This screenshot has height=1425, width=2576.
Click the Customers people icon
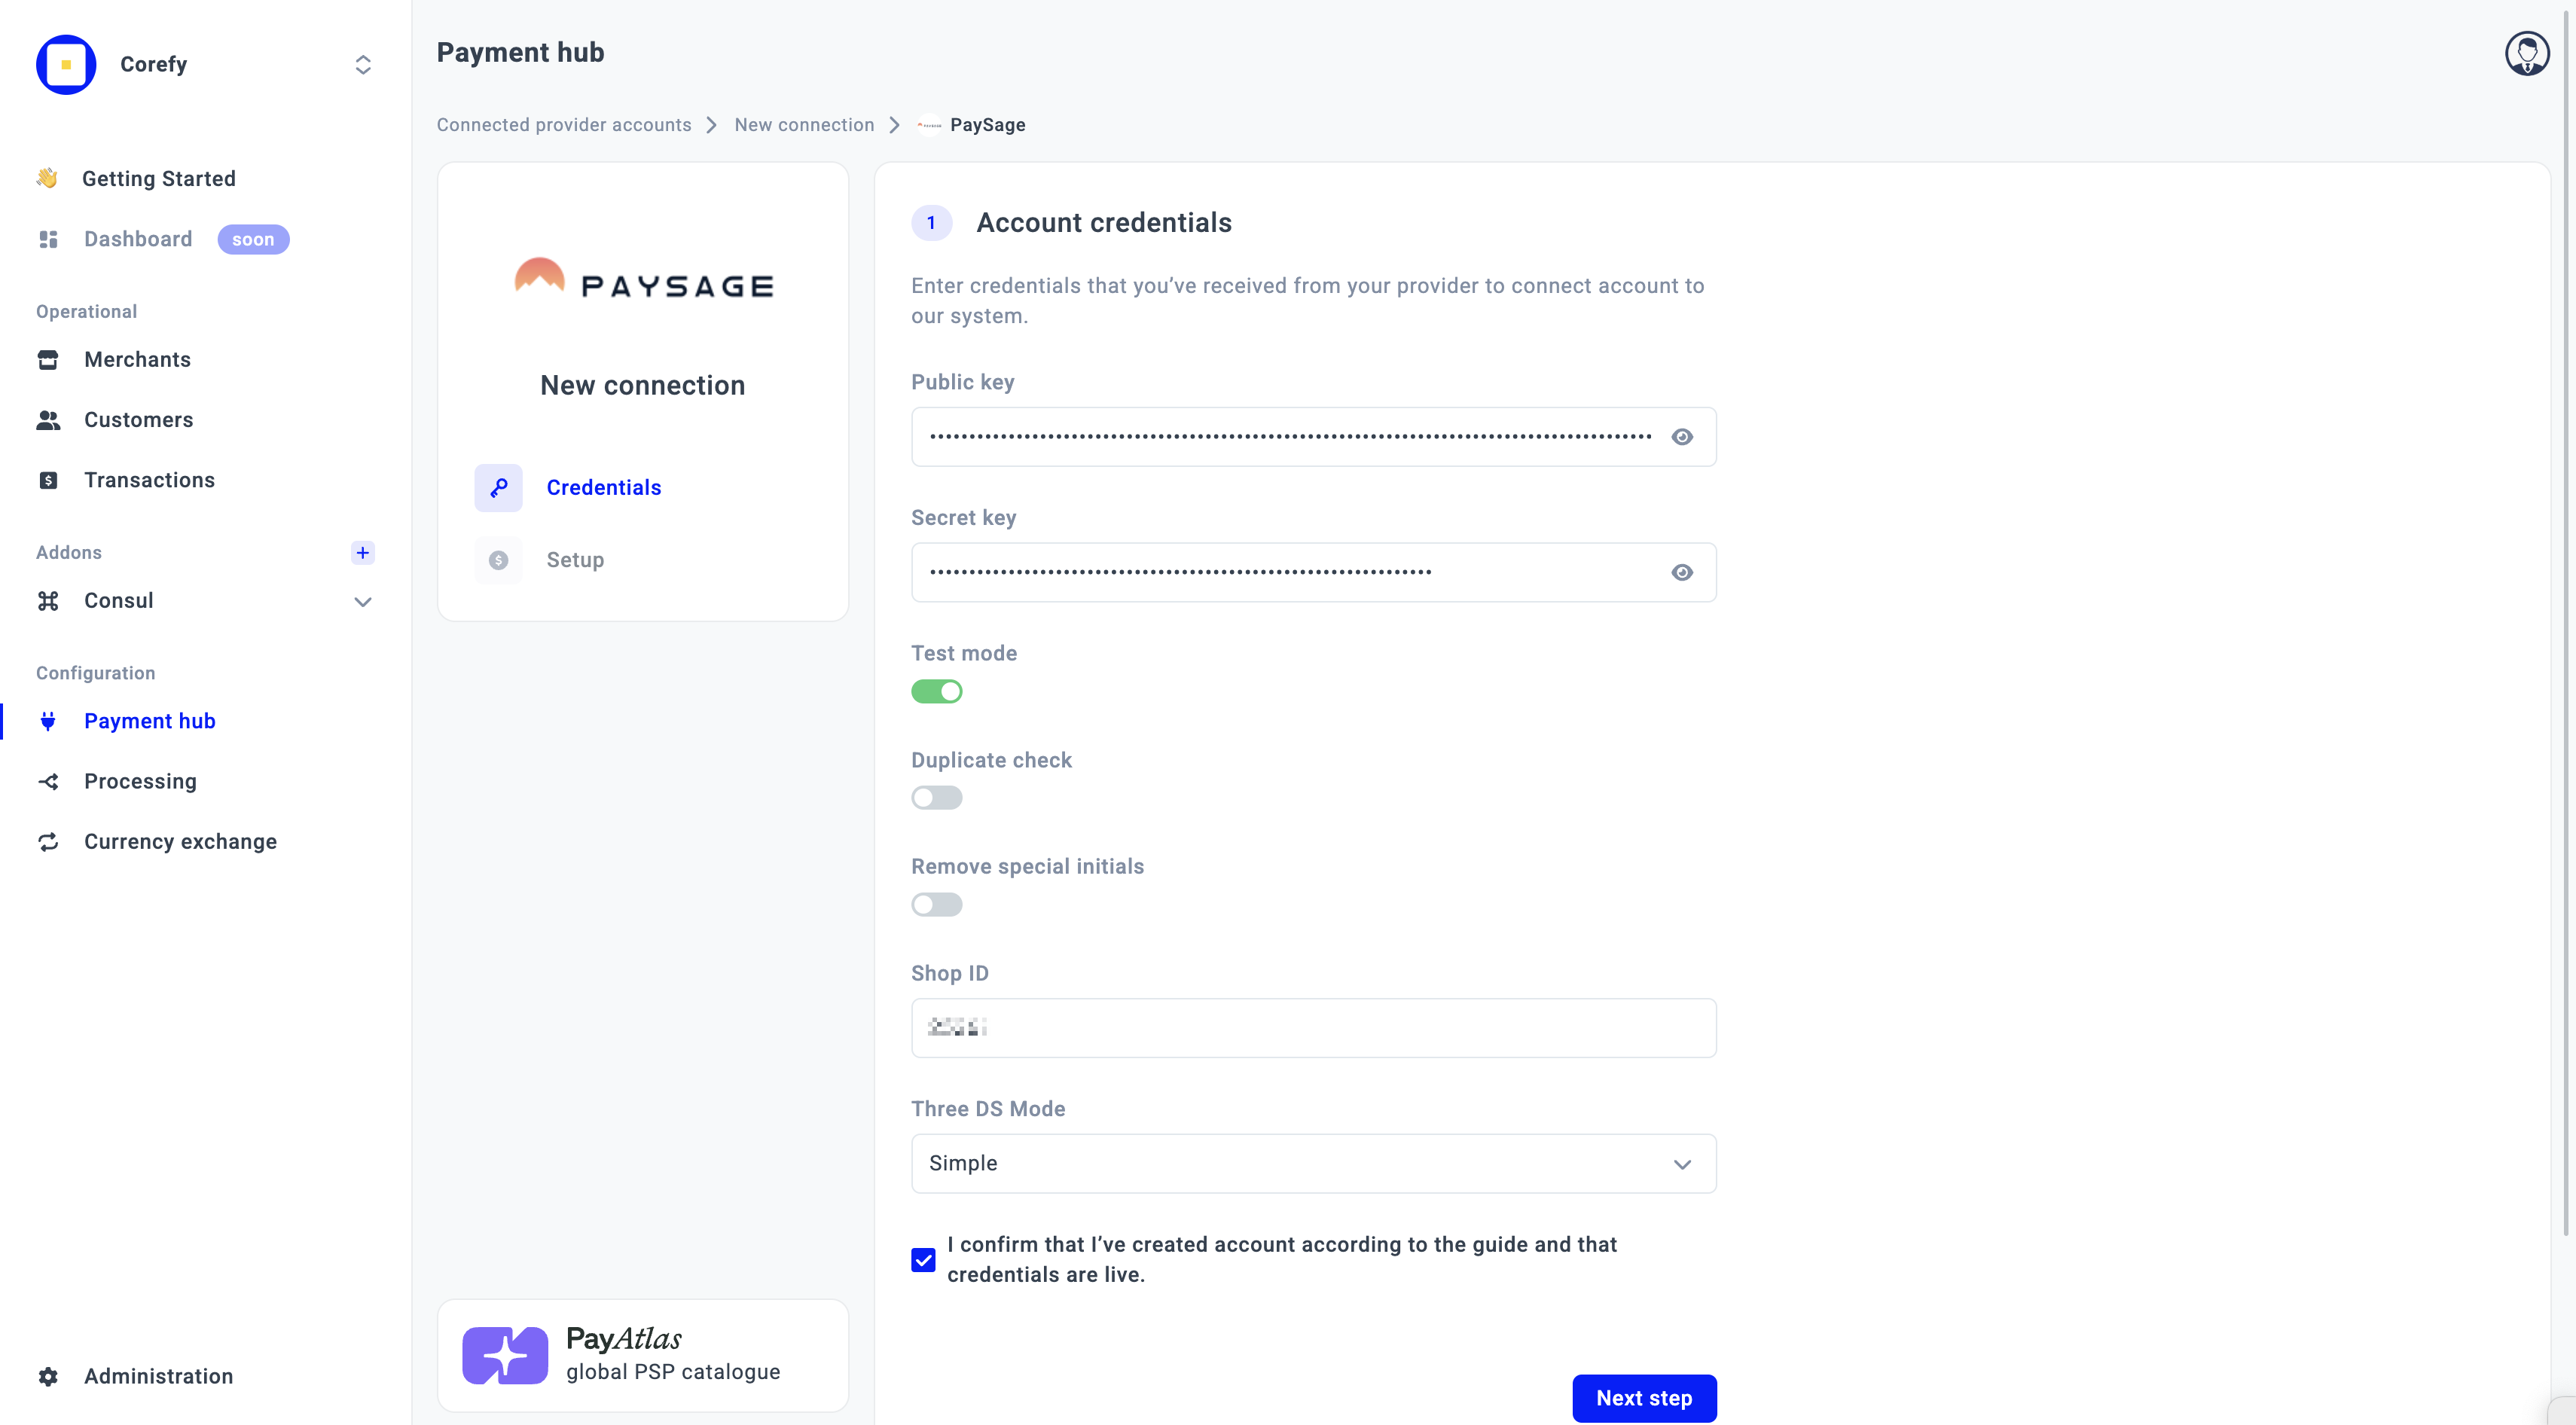click(48, 420)
